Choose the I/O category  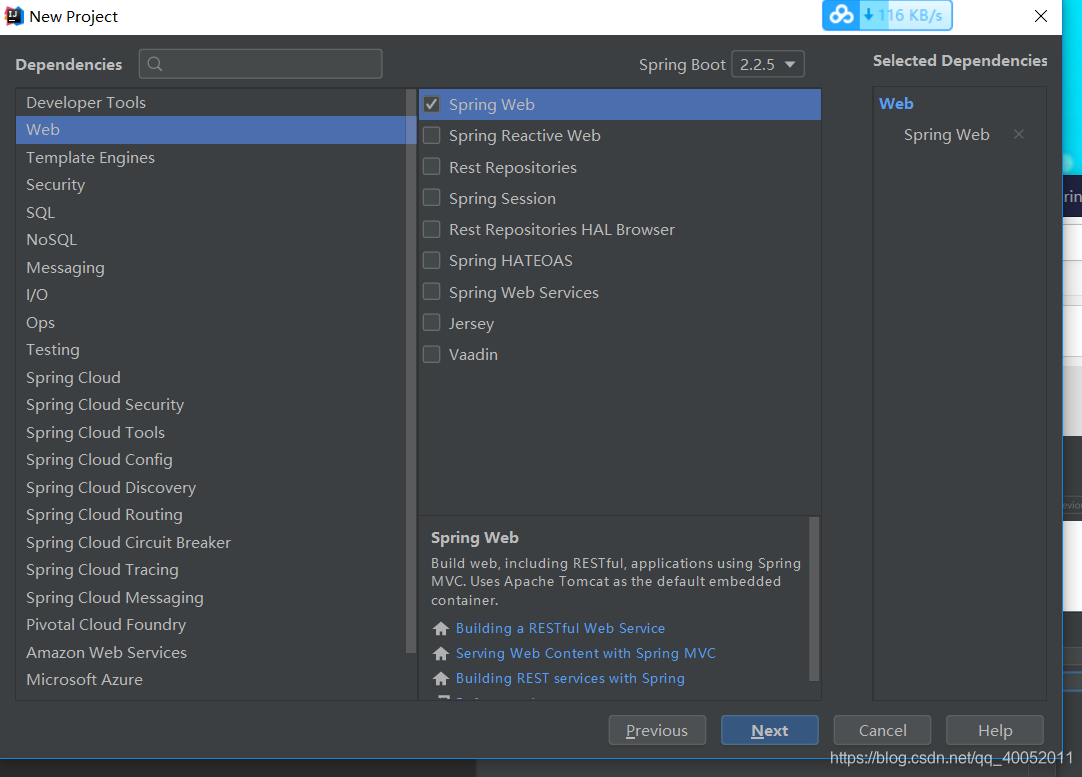tap(211, 295)
